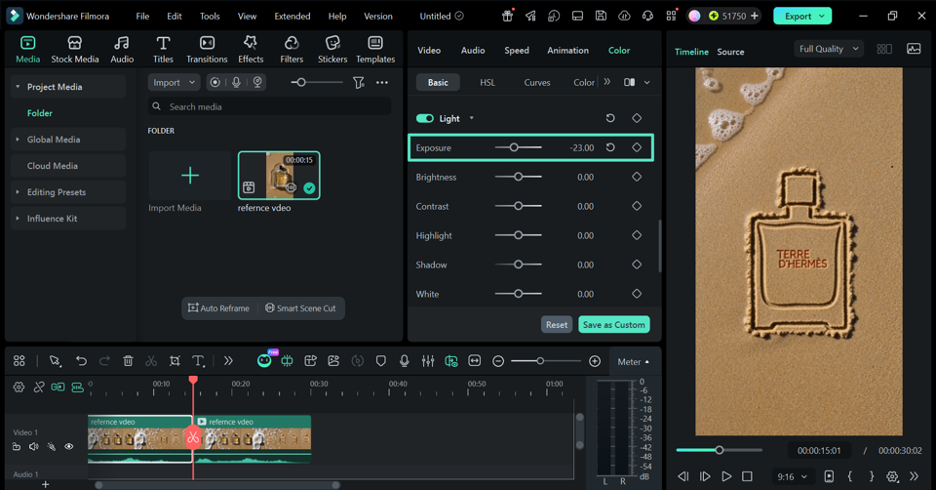Toggle the Light adjustments switch
The image size is (936, 490).
tap(425, 118)
